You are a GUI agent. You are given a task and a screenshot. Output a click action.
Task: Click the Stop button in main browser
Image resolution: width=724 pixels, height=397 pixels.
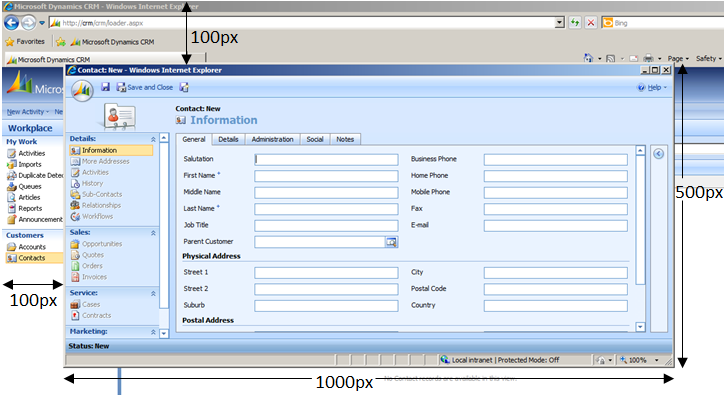pos(591,23)
